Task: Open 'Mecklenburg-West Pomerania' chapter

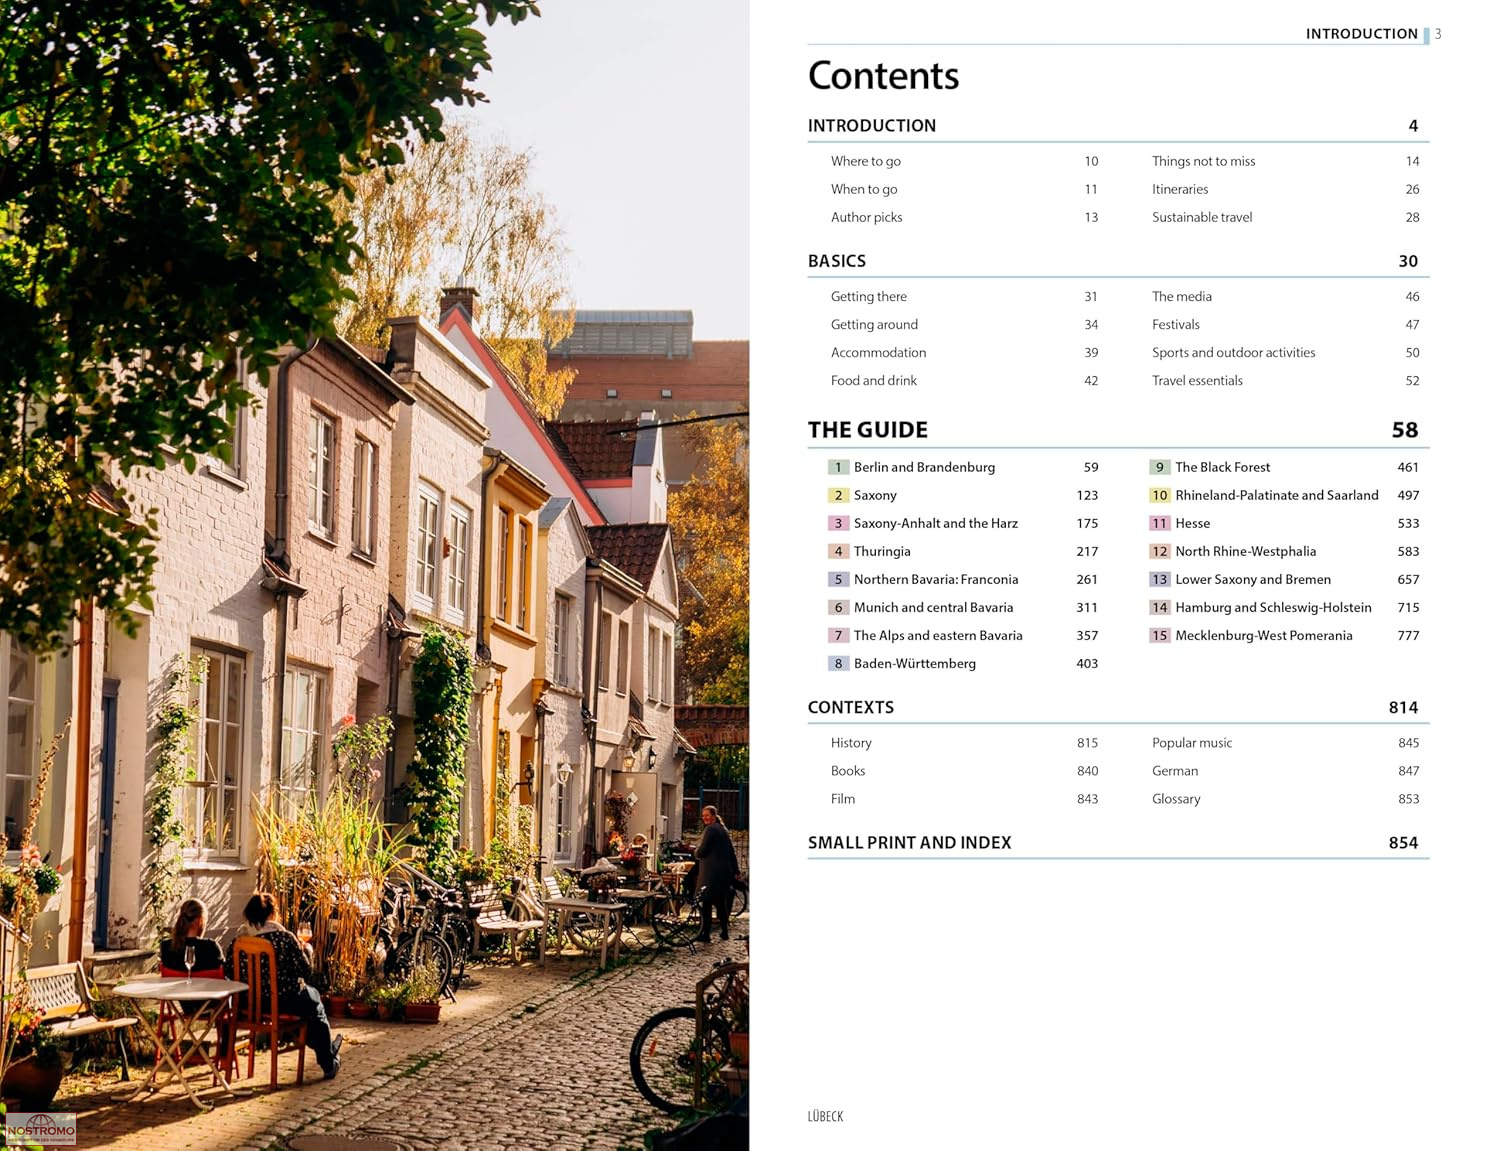Action: [x=1264, y=635]
